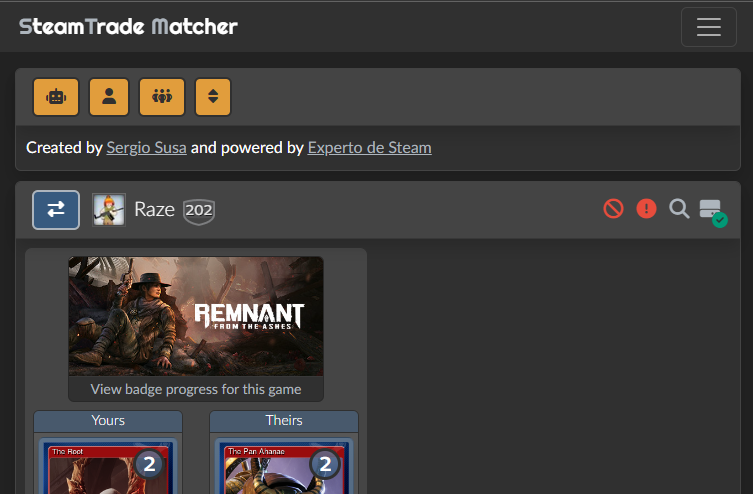Click the Yours column header

point(108,421)
